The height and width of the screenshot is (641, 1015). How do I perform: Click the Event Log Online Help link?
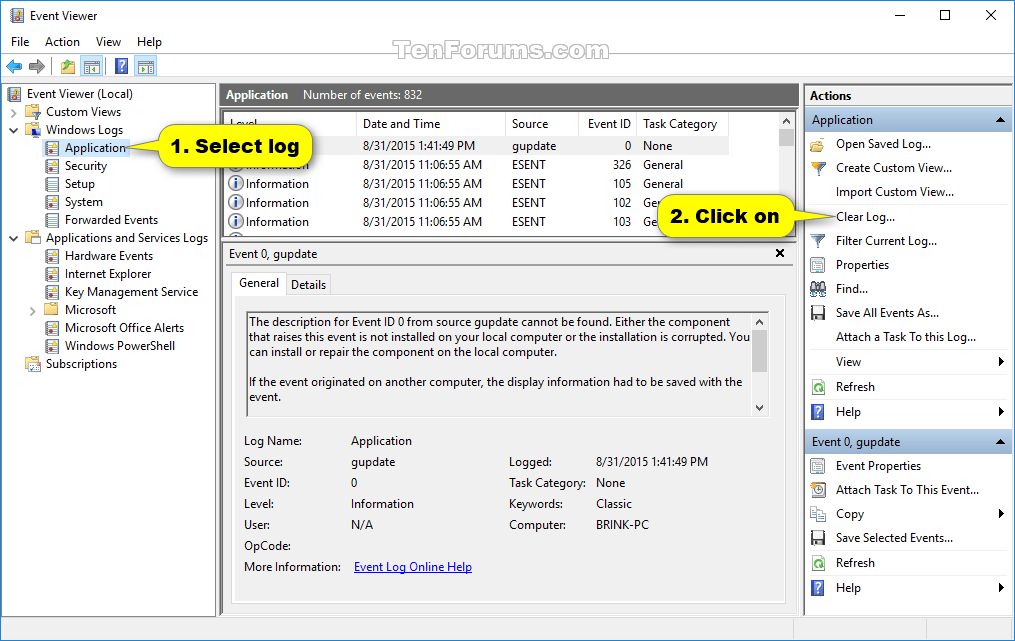(x=412, y=567)
